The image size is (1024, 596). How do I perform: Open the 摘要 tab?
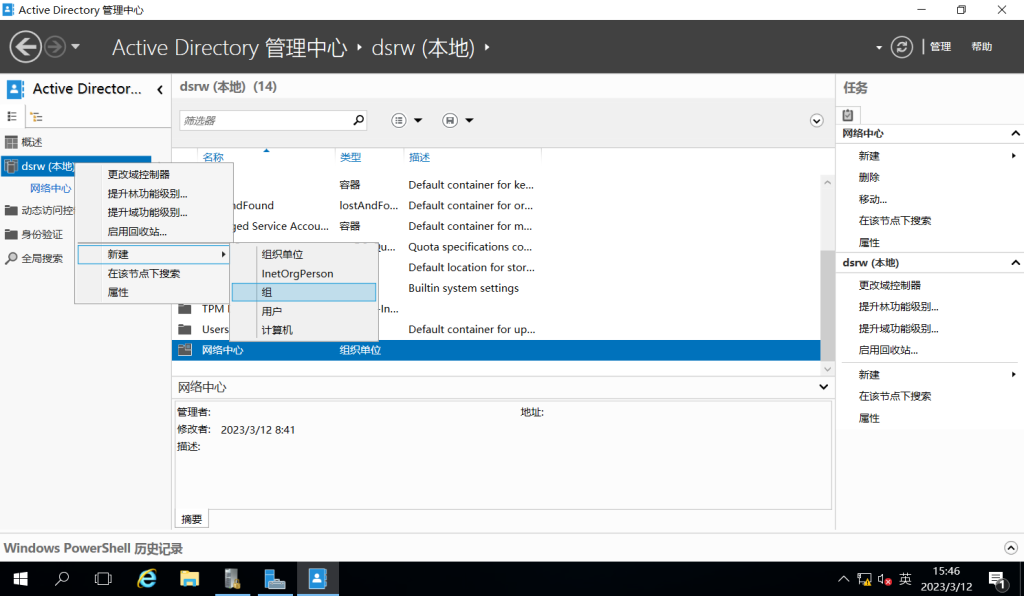point(191,519)
